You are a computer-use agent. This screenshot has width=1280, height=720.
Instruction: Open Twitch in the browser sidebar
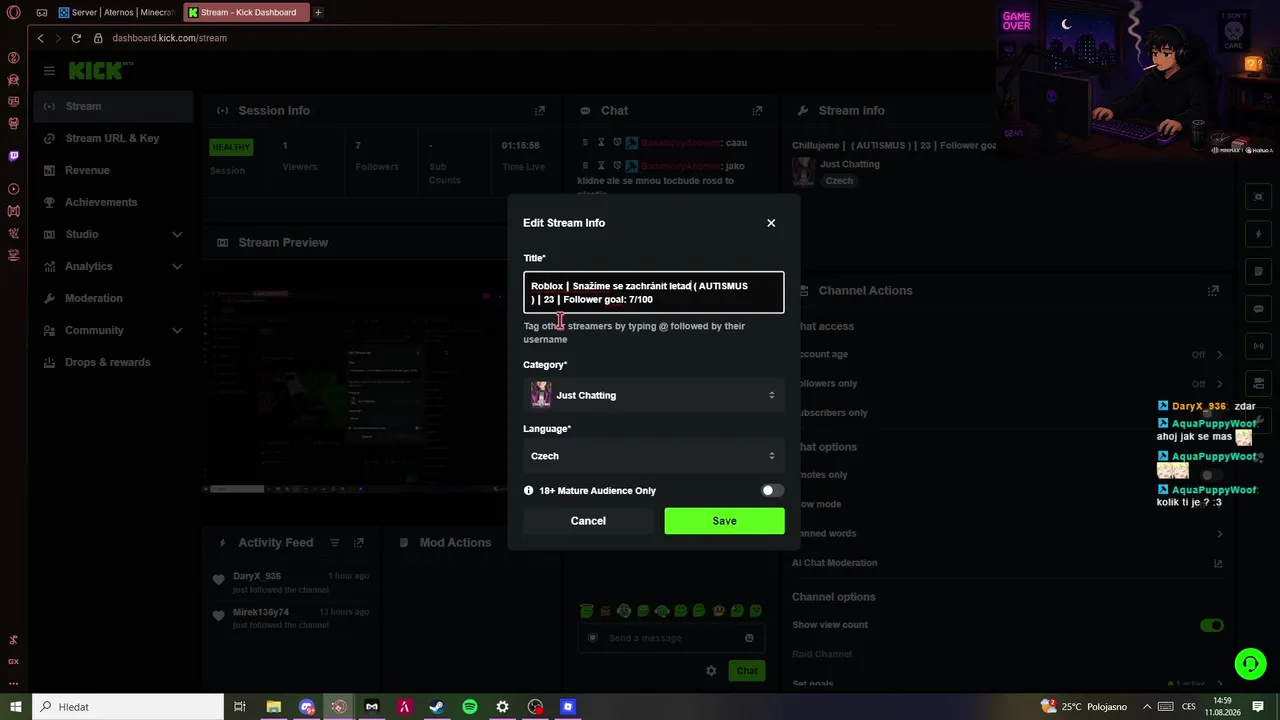click(x=13, y=156)
